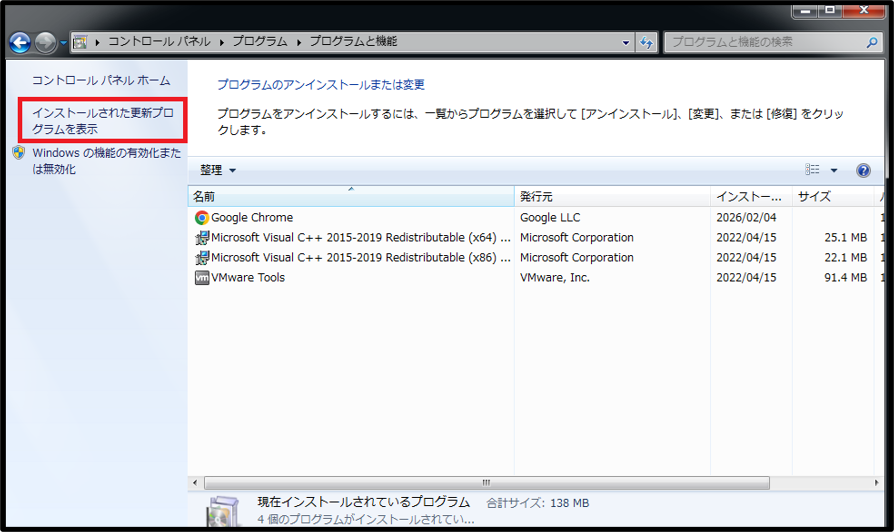Click the 91.4 MB size cell
The width and height of the screenshot is (894, 532).
coord(846,277)
